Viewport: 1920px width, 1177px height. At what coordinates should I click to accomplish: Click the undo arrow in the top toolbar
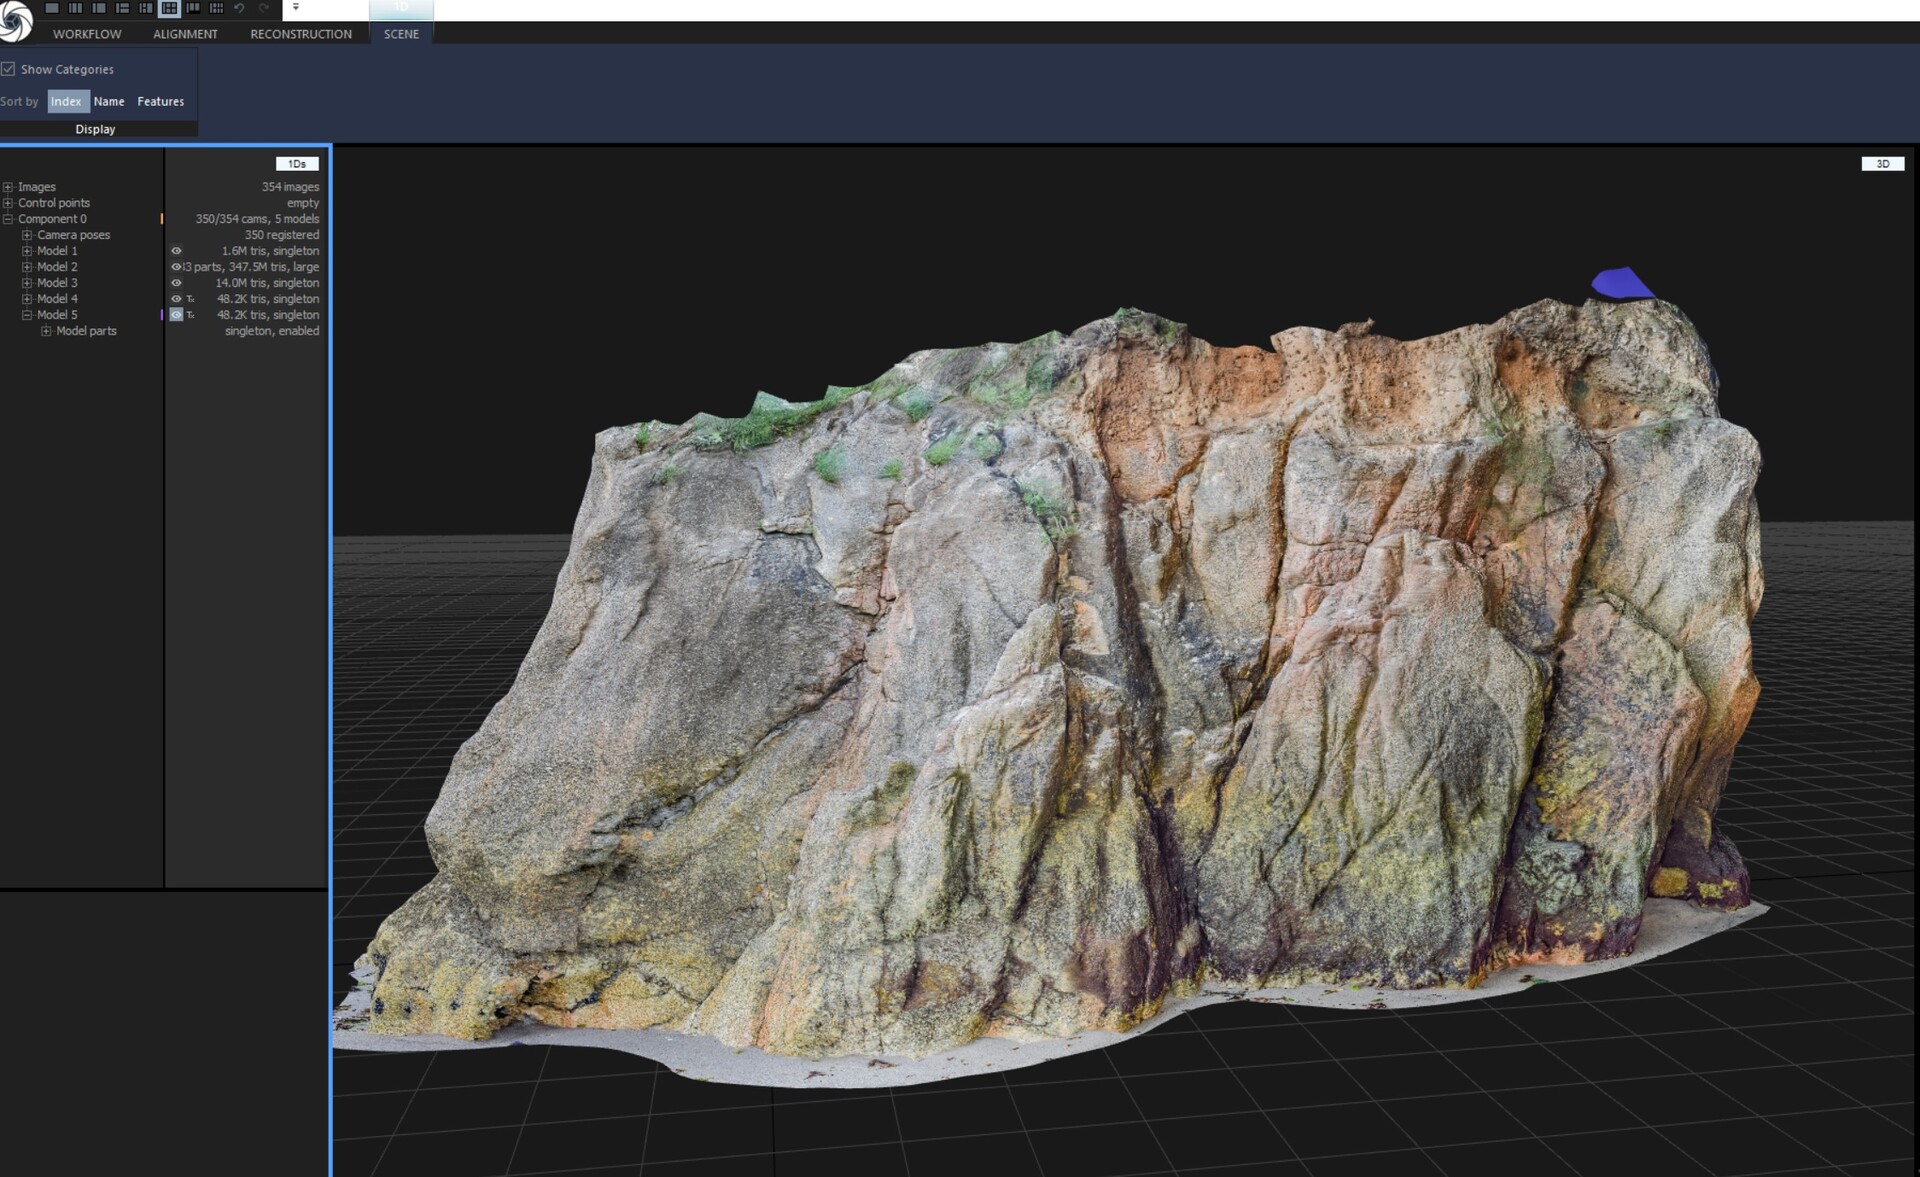point(239,8)
